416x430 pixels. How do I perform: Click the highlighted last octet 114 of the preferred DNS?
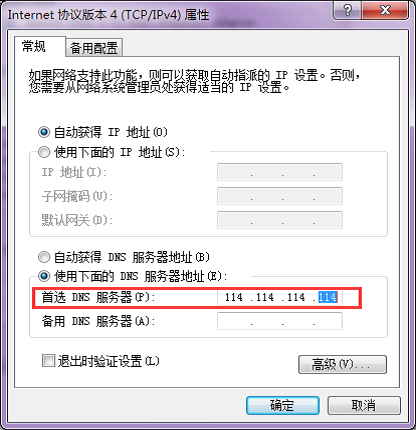click(328, 297)
